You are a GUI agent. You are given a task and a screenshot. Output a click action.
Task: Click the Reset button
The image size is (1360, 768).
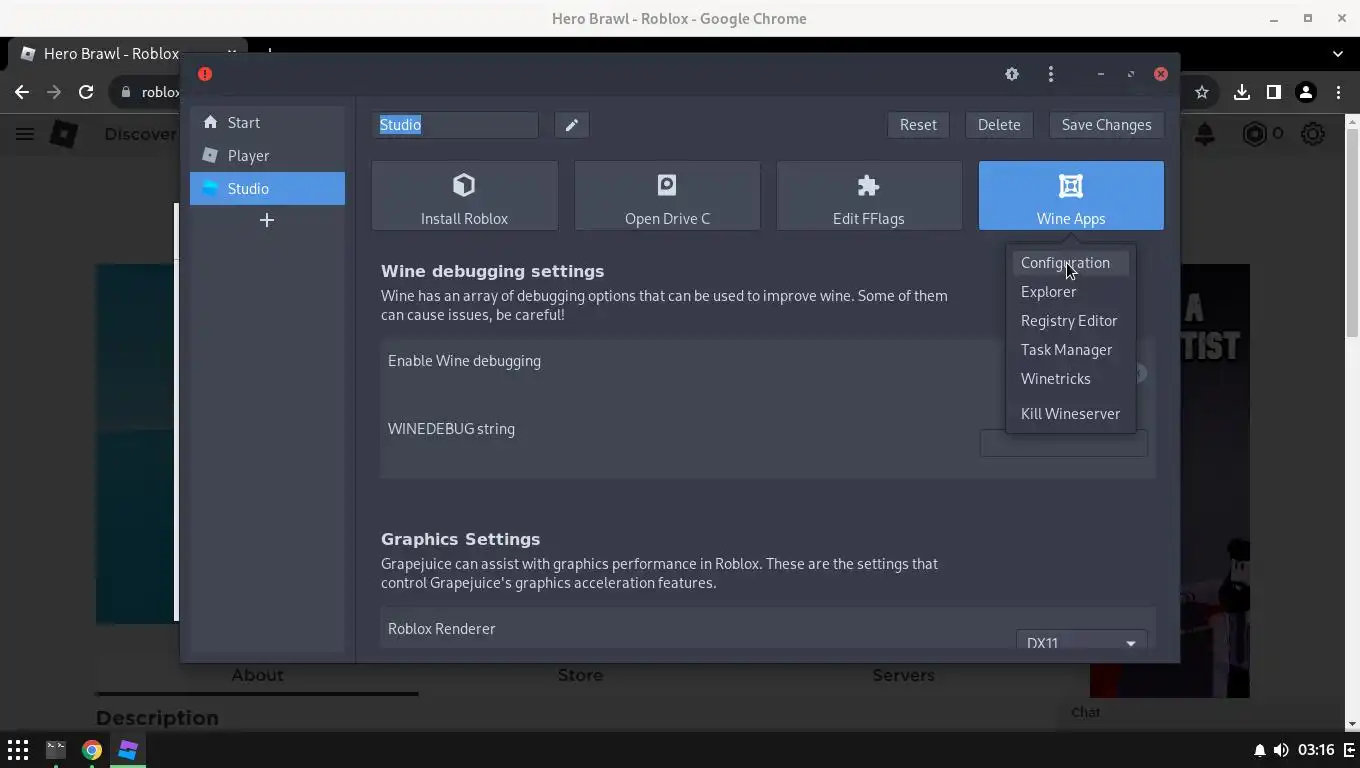pyautogui.click(x=918, y=125)
